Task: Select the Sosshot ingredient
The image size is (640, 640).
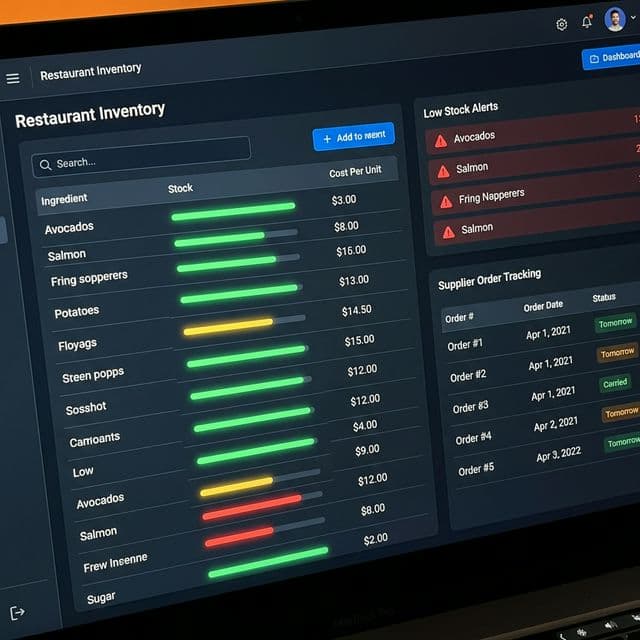Action: (86, 408)
